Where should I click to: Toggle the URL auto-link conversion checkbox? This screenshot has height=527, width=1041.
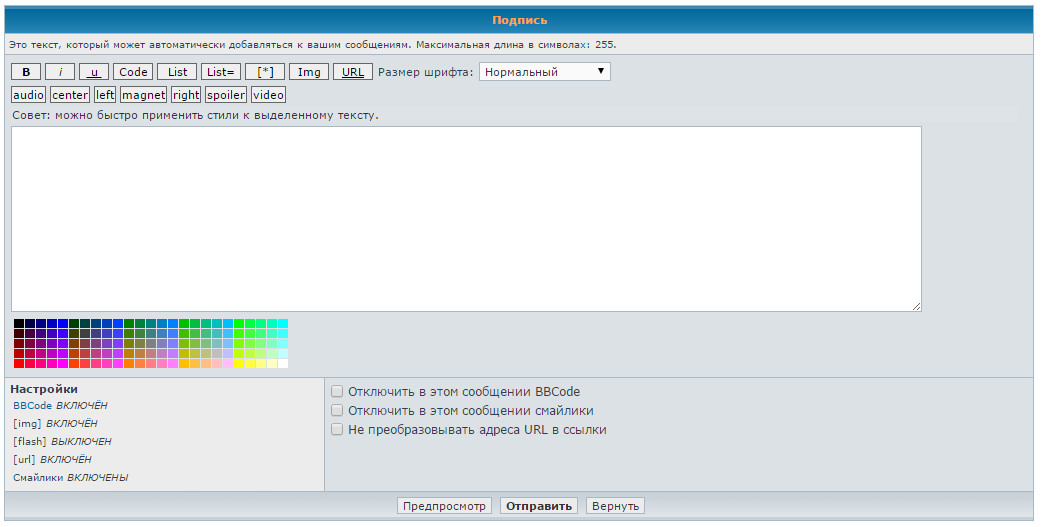point(338,430)
